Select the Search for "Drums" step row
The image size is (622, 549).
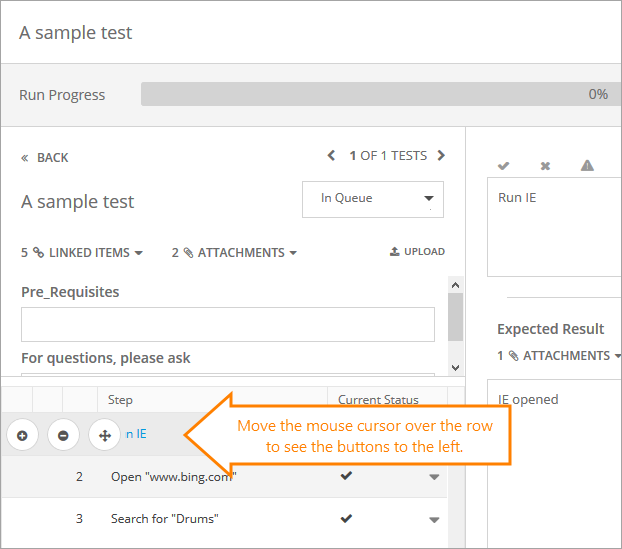[x=165, y=519]
